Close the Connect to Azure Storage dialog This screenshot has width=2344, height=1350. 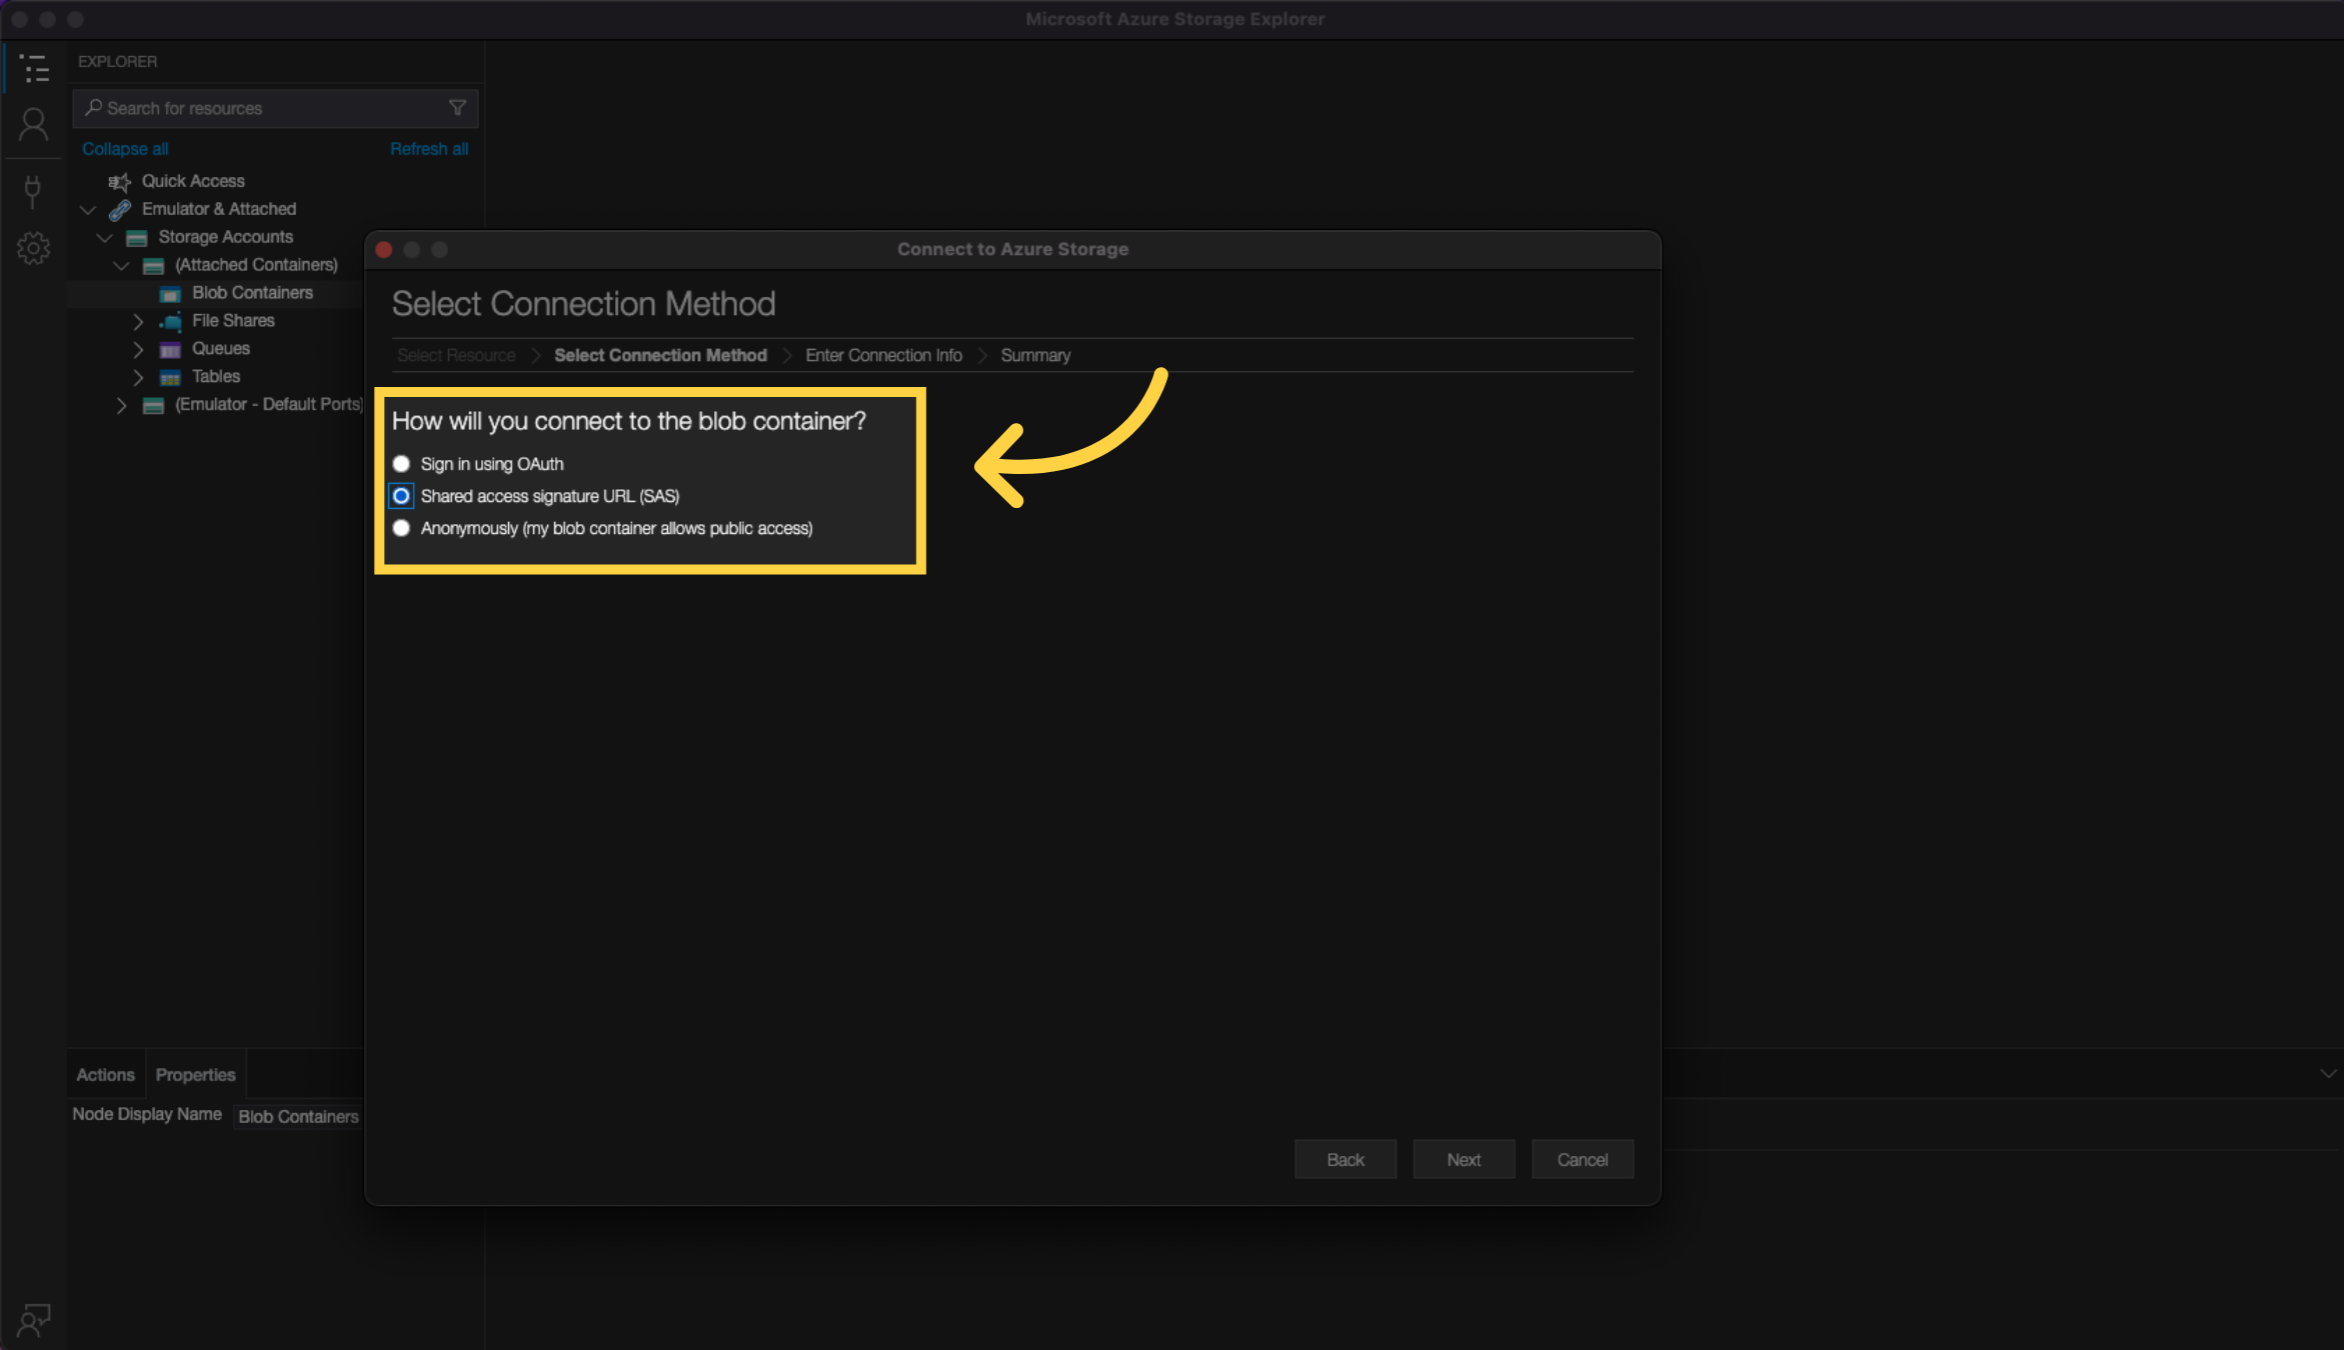point(384,250)
